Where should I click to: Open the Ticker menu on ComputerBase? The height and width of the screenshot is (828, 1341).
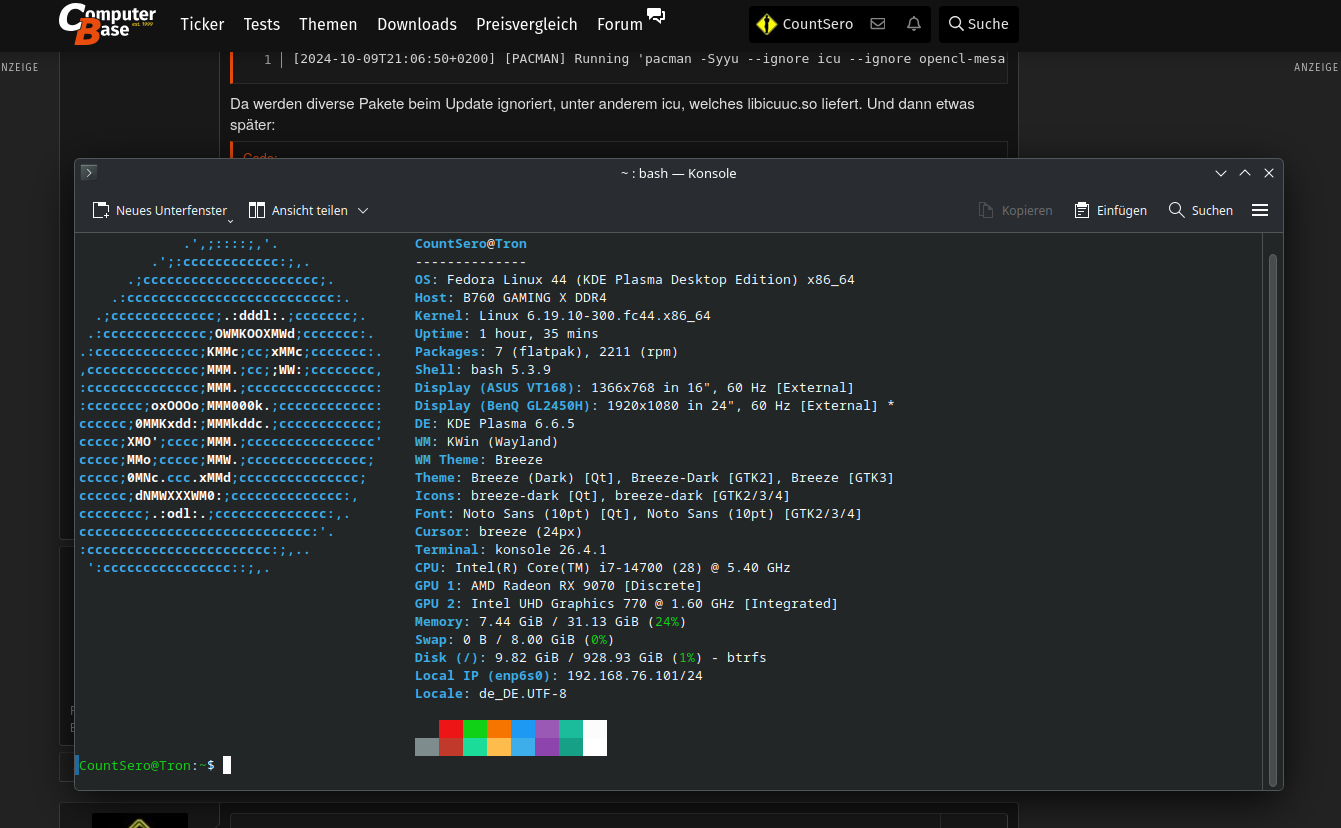pos(202,24)
